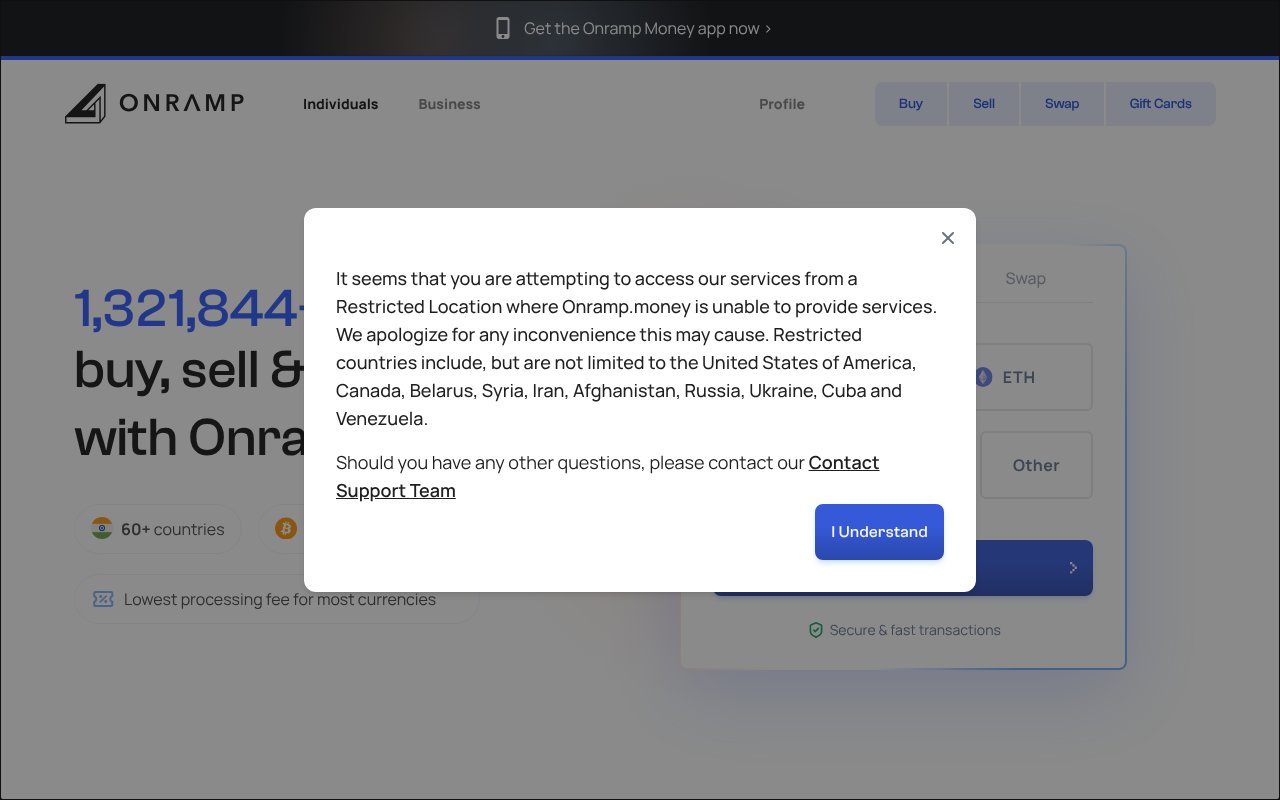The image size is (1280, 800).
Task: Select the Individuals tab
Action: click(340, 104)
